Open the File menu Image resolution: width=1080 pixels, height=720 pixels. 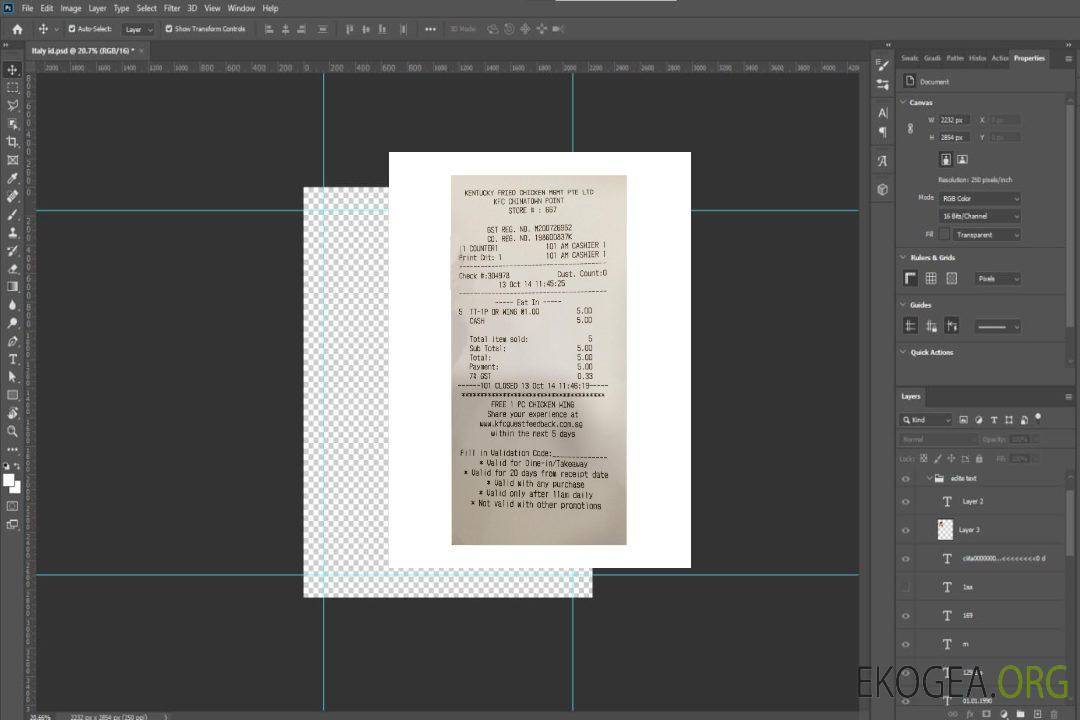[28, 8]
